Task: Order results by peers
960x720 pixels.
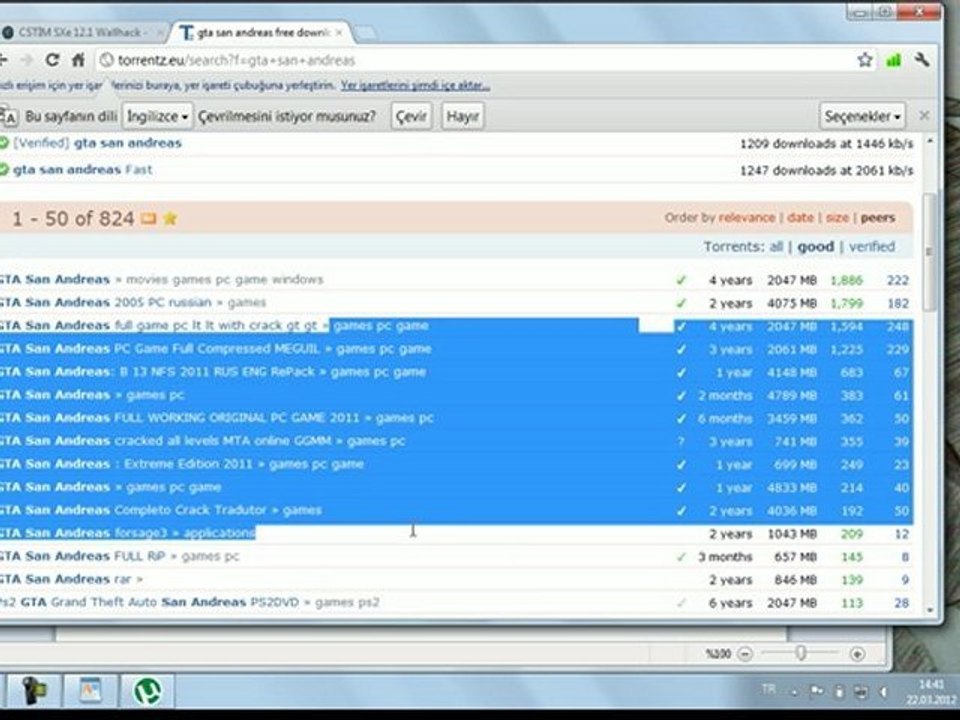Action: [x=878, y=218]
